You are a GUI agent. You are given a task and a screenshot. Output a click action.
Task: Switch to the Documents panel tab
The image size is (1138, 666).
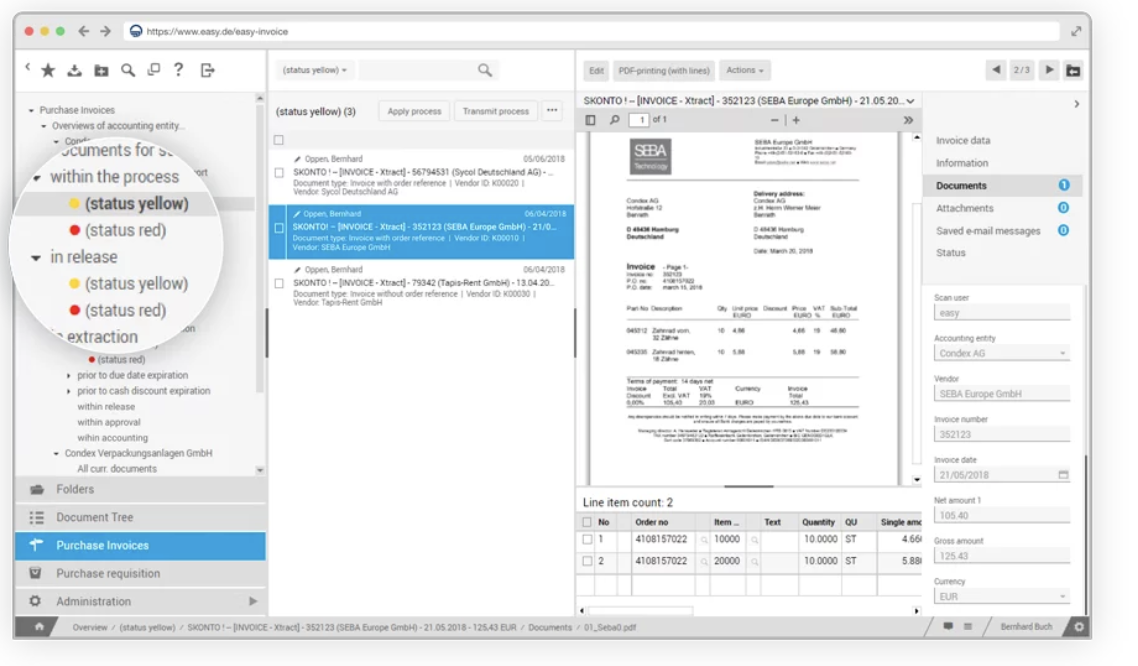click(964, 185)
